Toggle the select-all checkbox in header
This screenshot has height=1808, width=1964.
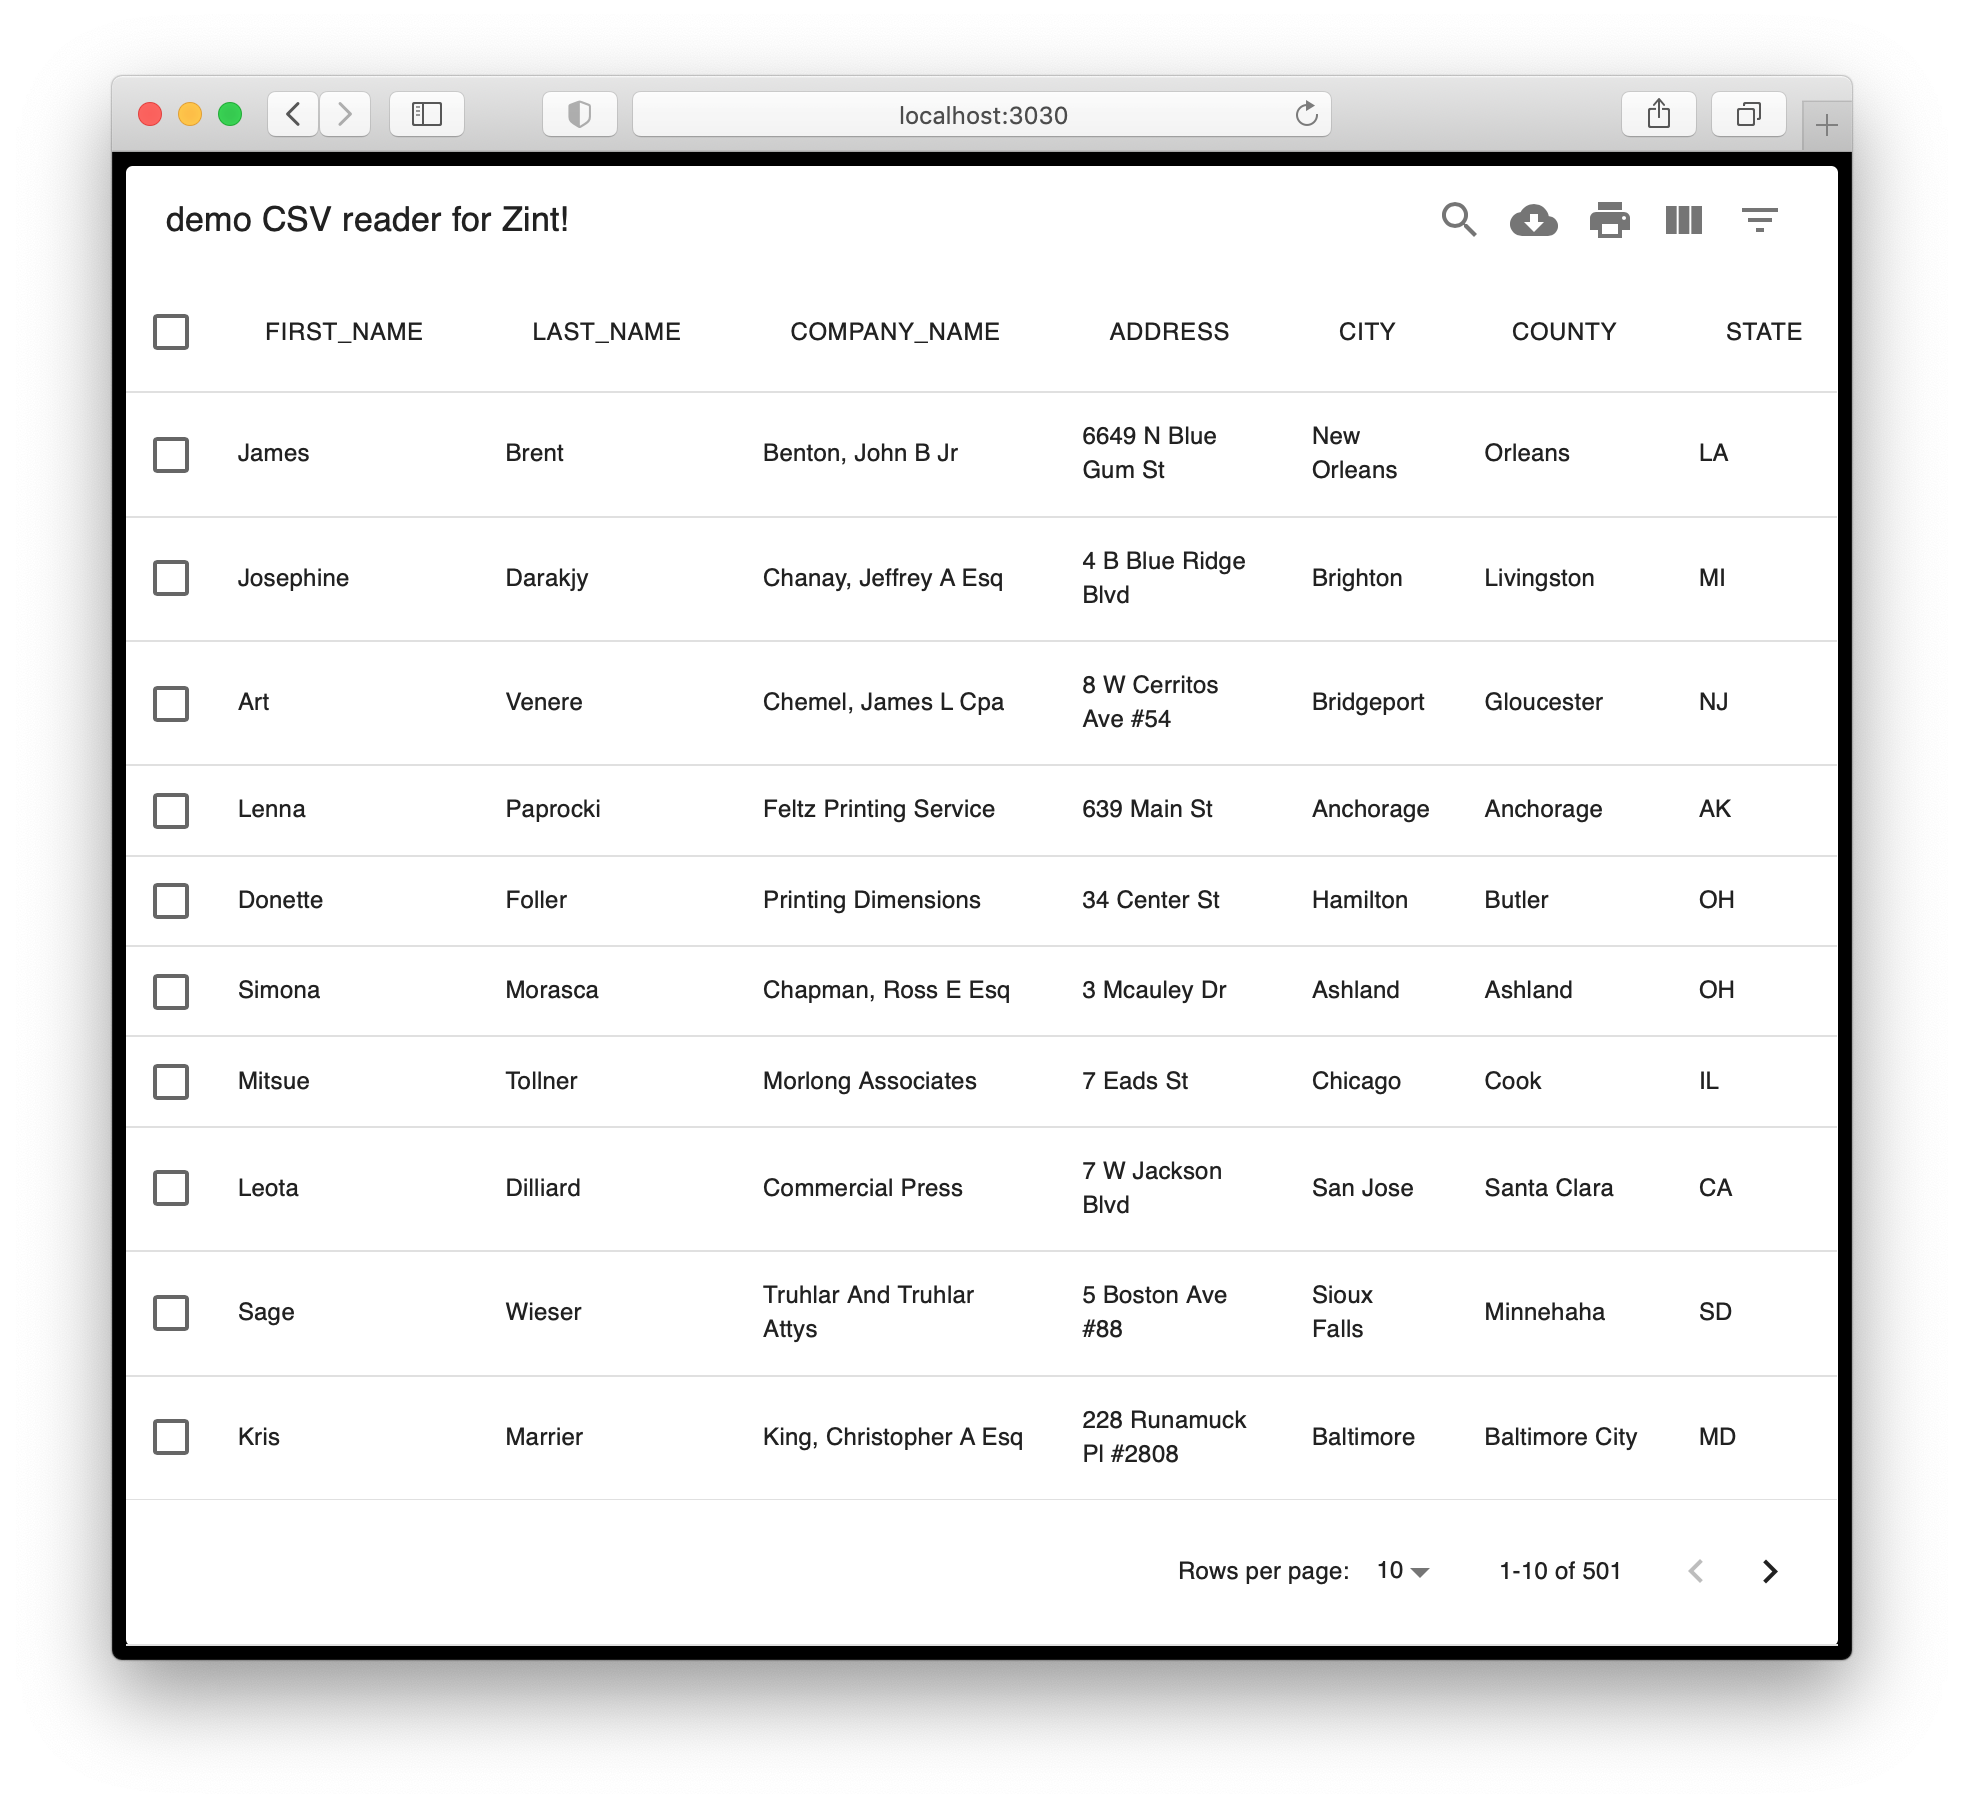coord(171,330)
